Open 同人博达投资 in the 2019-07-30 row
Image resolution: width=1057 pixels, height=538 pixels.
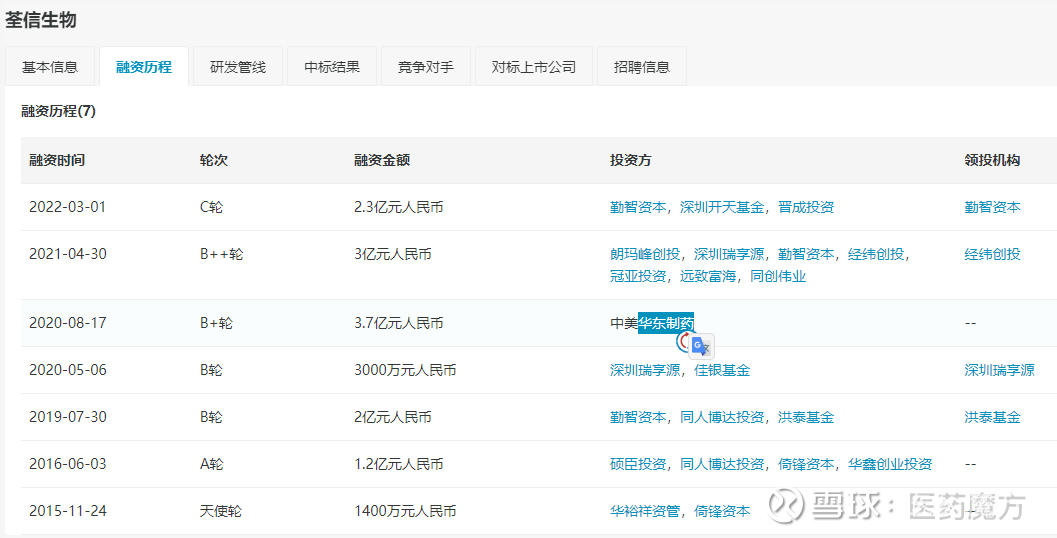tap(722, 417)
